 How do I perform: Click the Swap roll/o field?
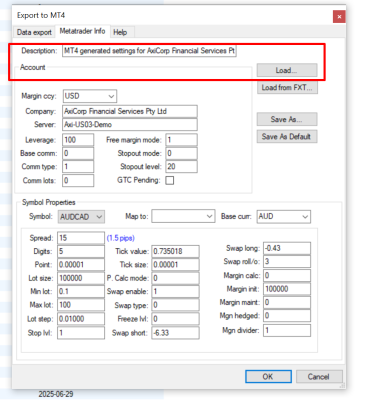coord(287,262)
